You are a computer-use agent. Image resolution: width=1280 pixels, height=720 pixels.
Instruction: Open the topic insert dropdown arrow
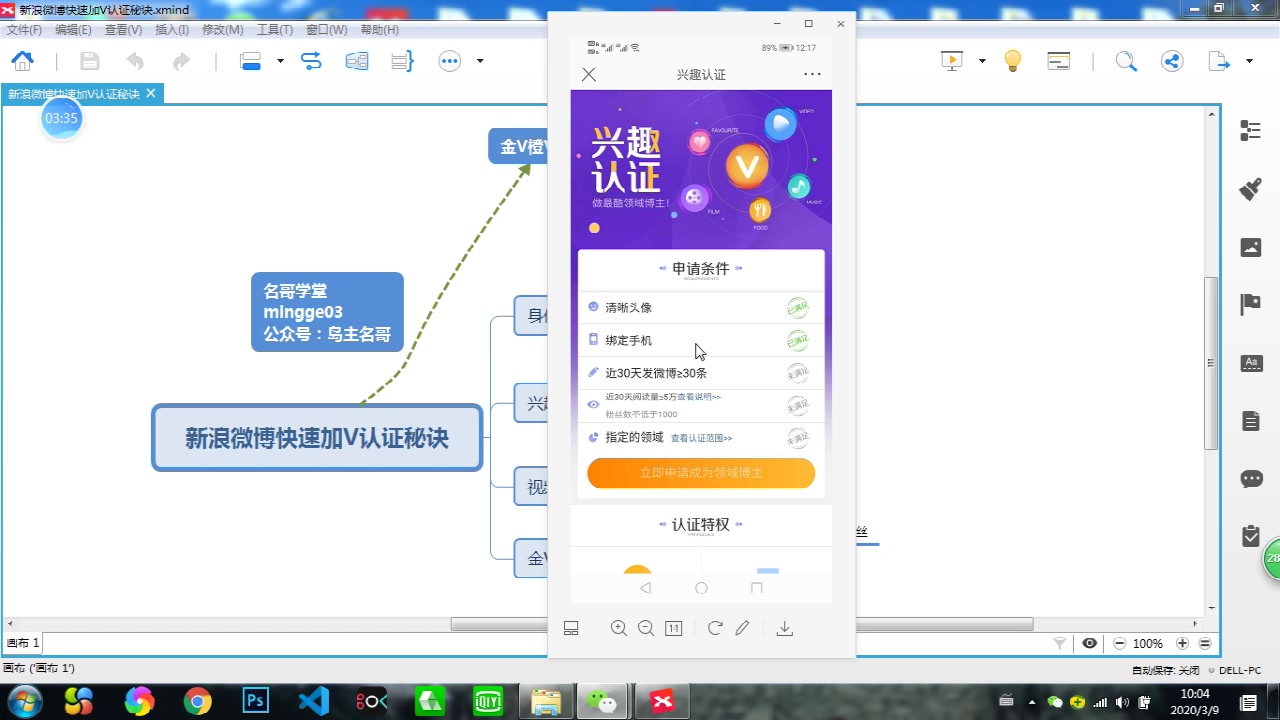point(280,61)
